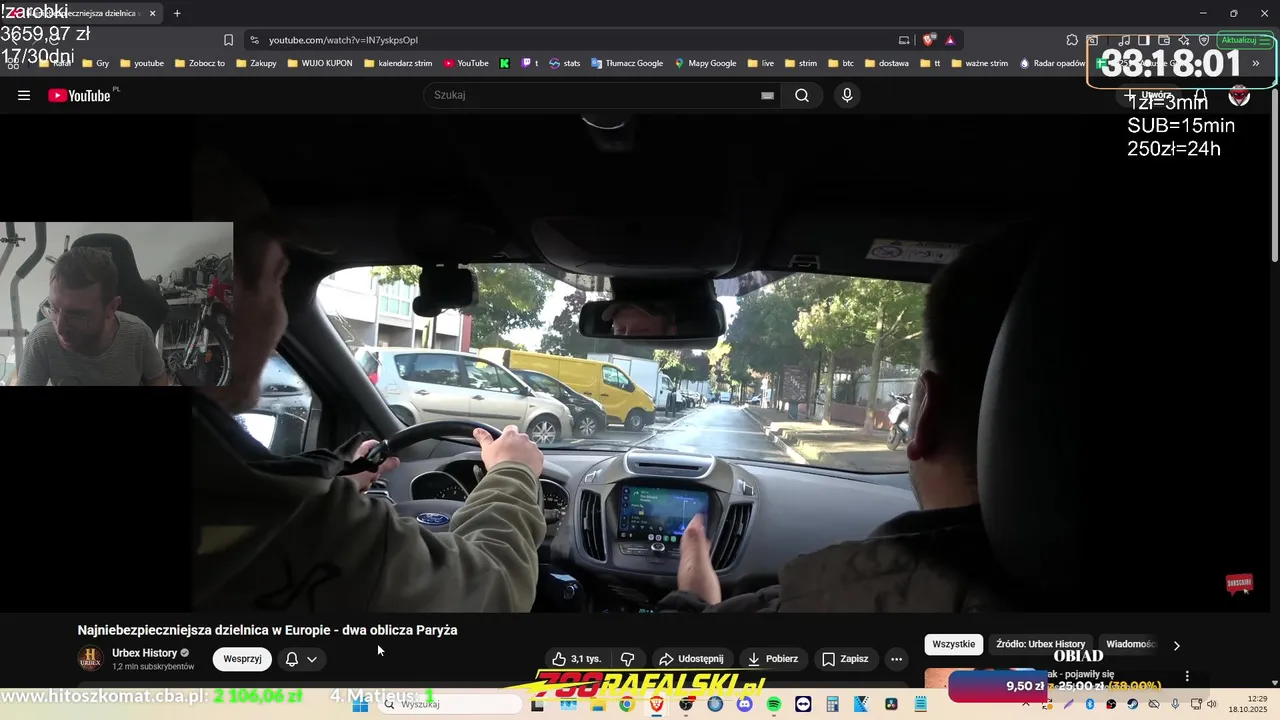Show more filter chips with the arrow
The width and height of the screenshot is (1280, 720).
1176,645
